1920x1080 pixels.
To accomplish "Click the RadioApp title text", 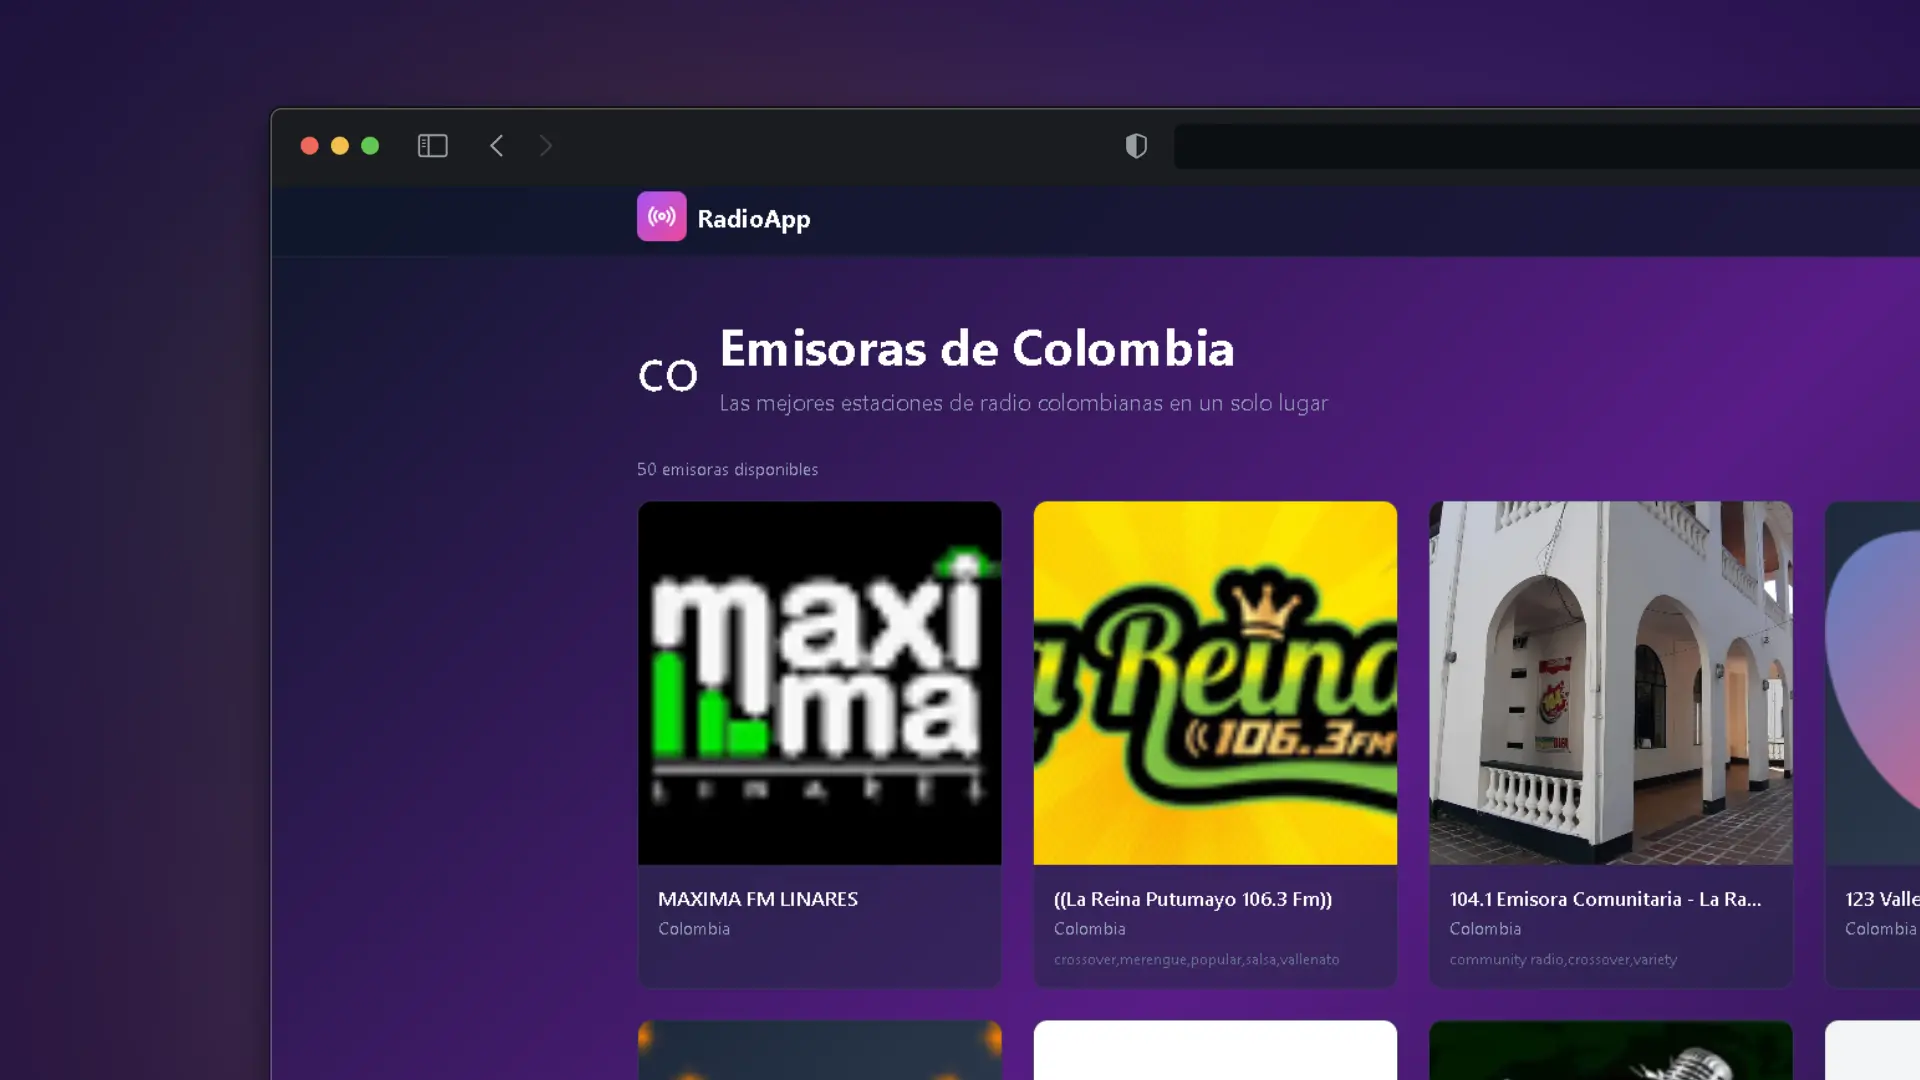I will tap(753, 218).
